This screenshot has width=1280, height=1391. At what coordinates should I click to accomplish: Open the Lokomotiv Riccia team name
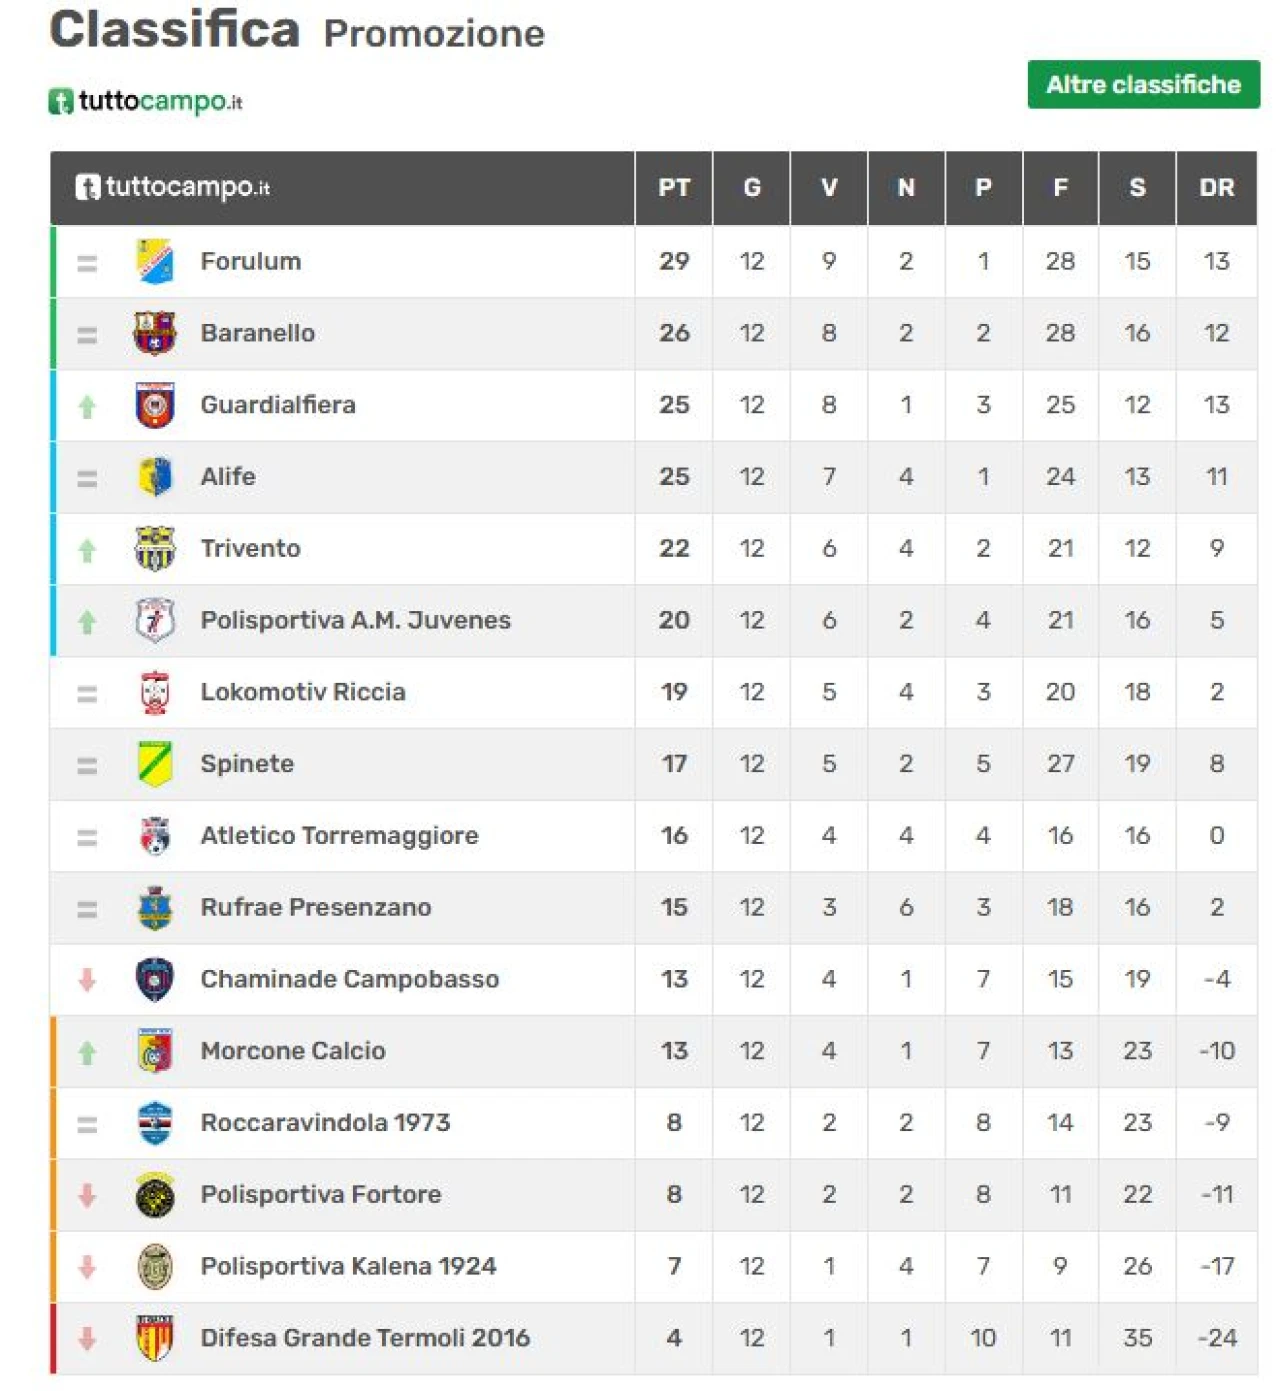coord(303,692)
